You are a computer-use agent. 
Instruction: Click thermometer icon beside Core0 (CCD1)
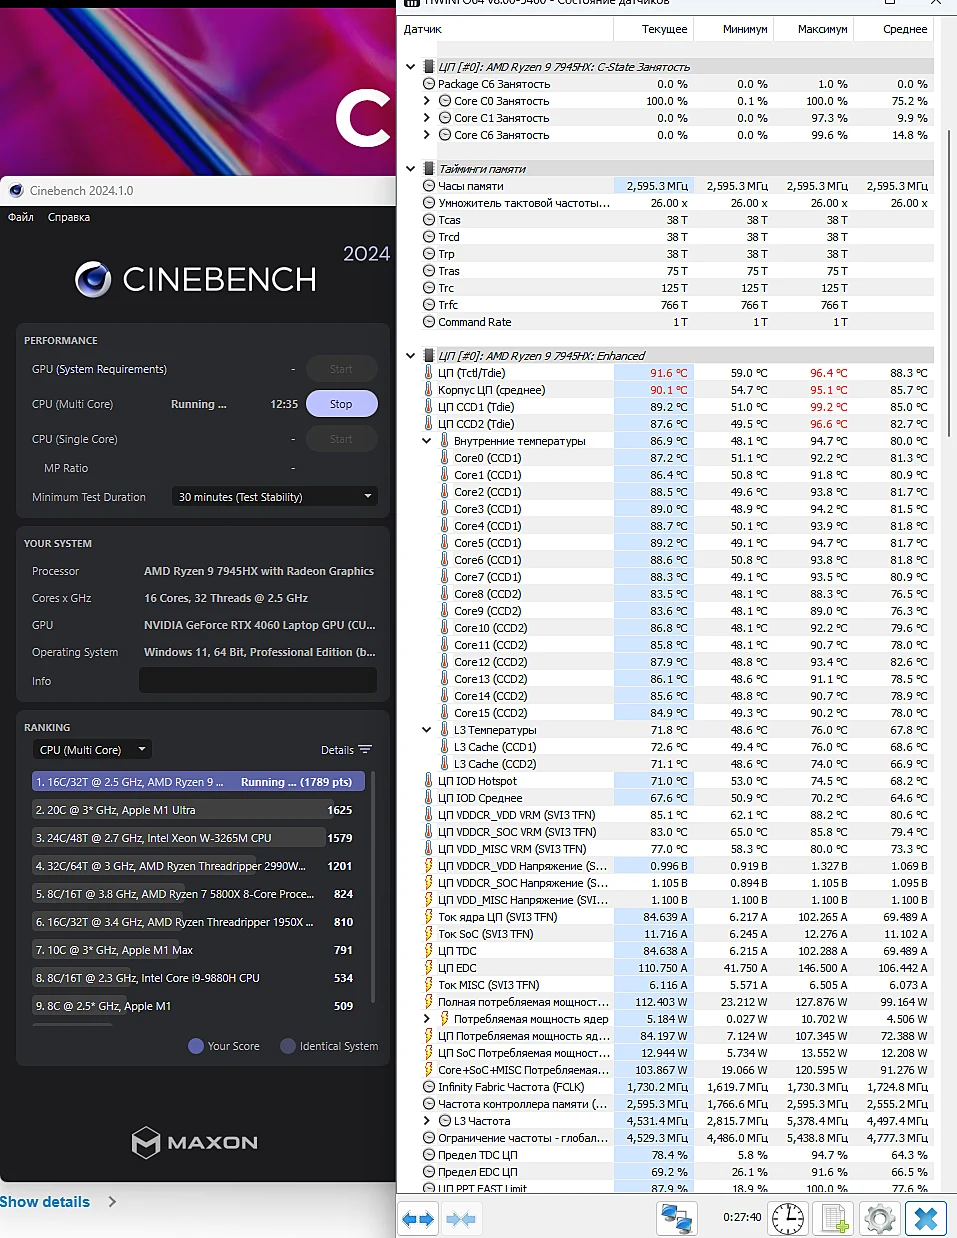(x=445, y=458)
